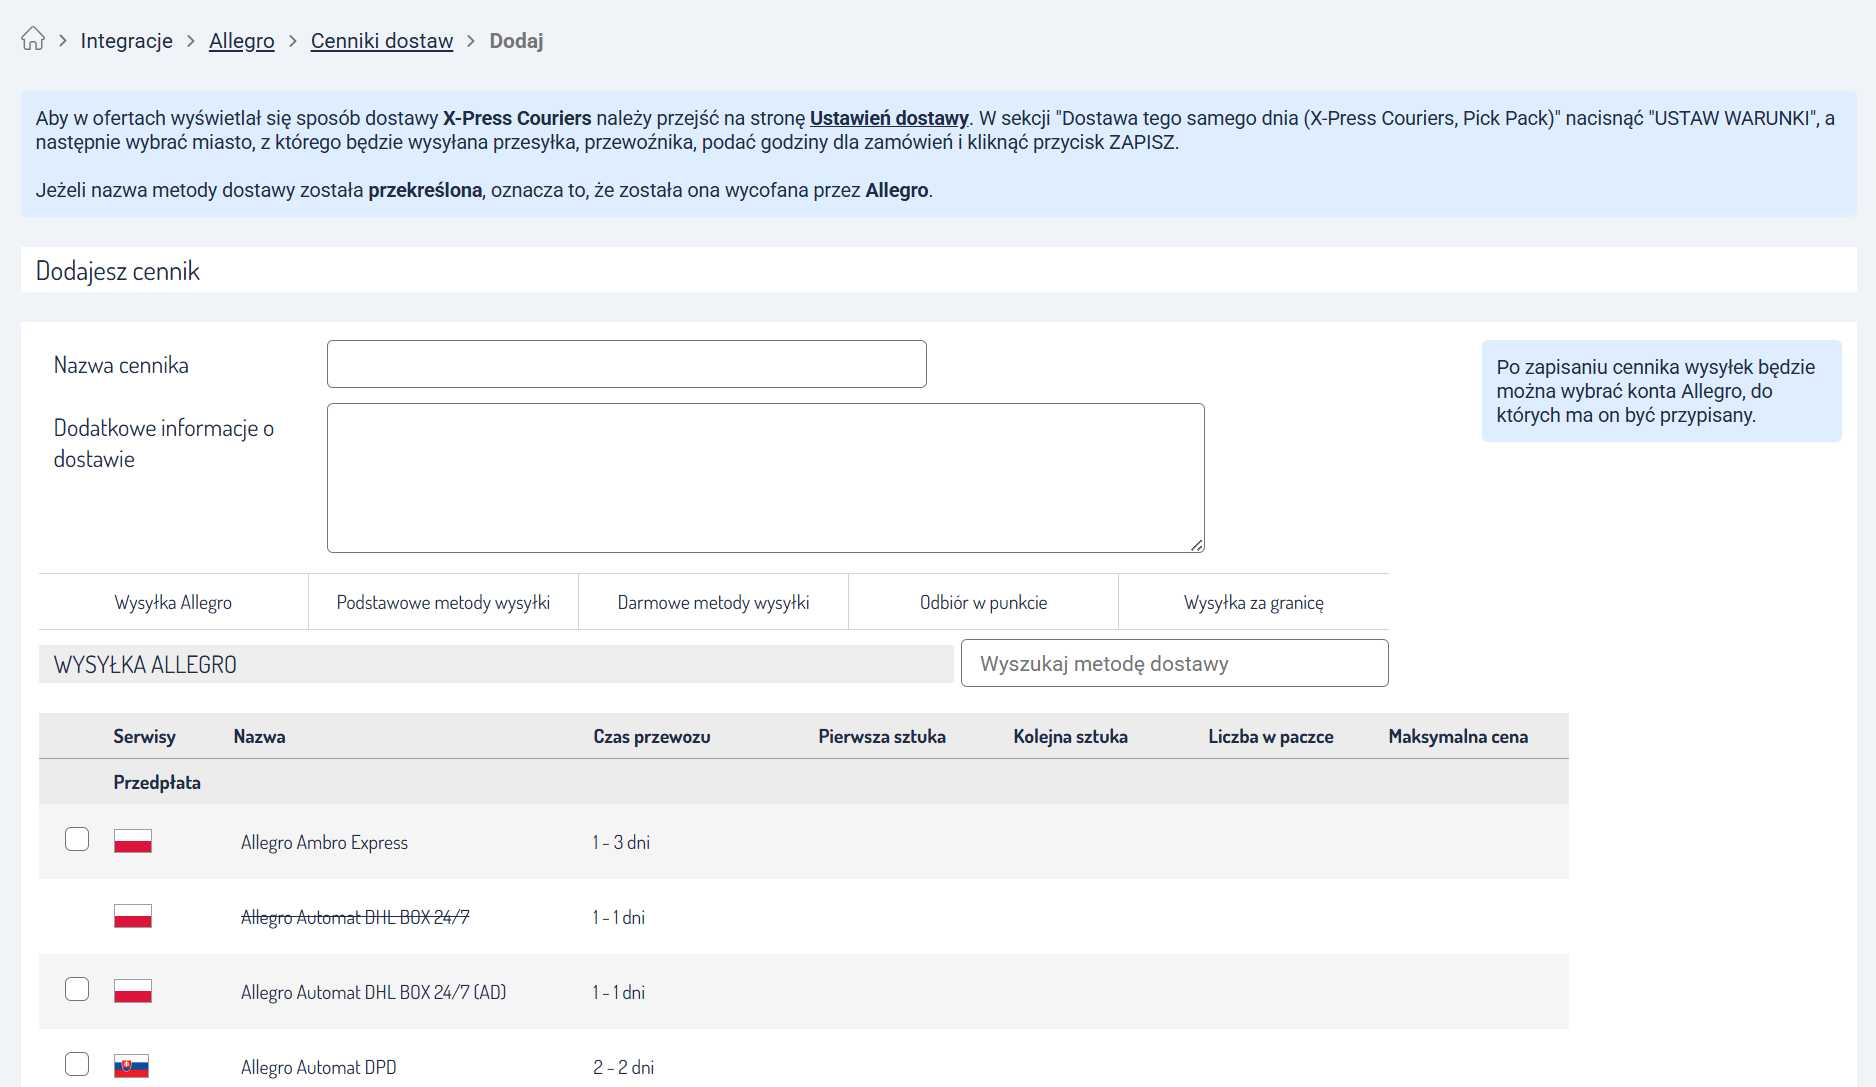Select the Allegro Automat DPD checkbox

point(77,1064)
